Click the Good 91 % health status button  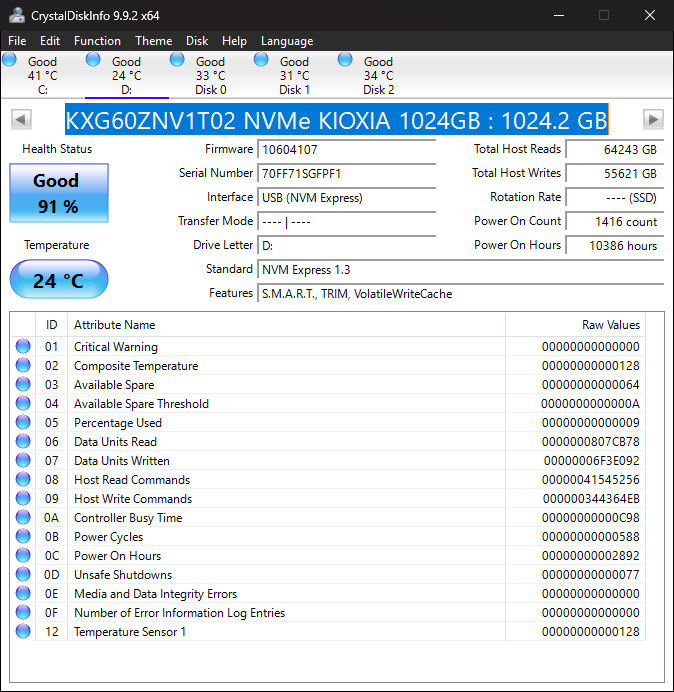(59, 193)
